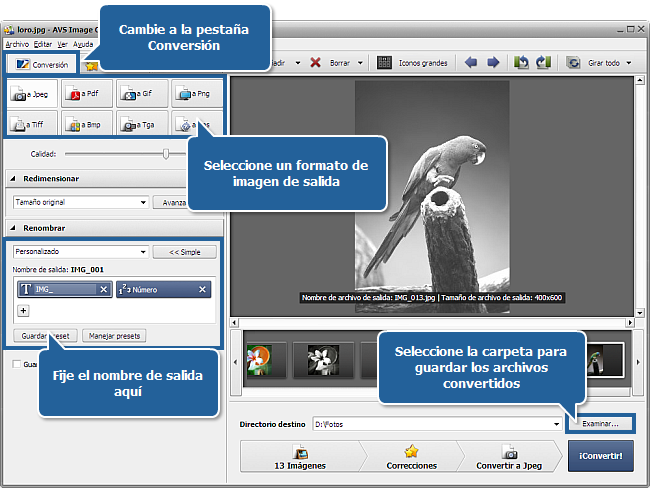Click the Bmp format button

[x=88, y=125]
